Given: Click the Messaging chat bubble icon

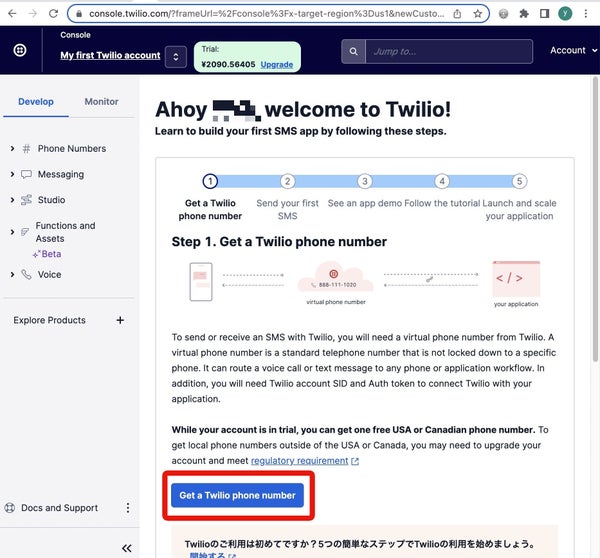Looking at the screenshot, I should coord(26,175).
